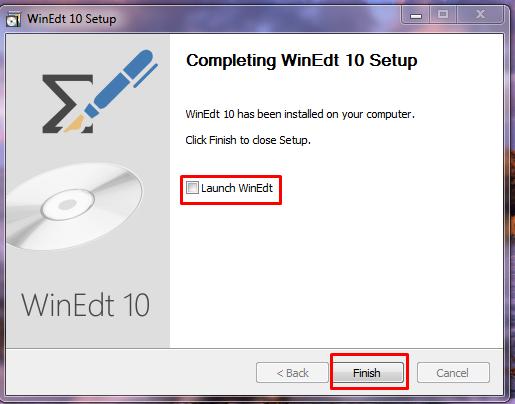This screenshot has height=404, width=515.
Task: Go to the previous page with Back
Action: [292, 373]
